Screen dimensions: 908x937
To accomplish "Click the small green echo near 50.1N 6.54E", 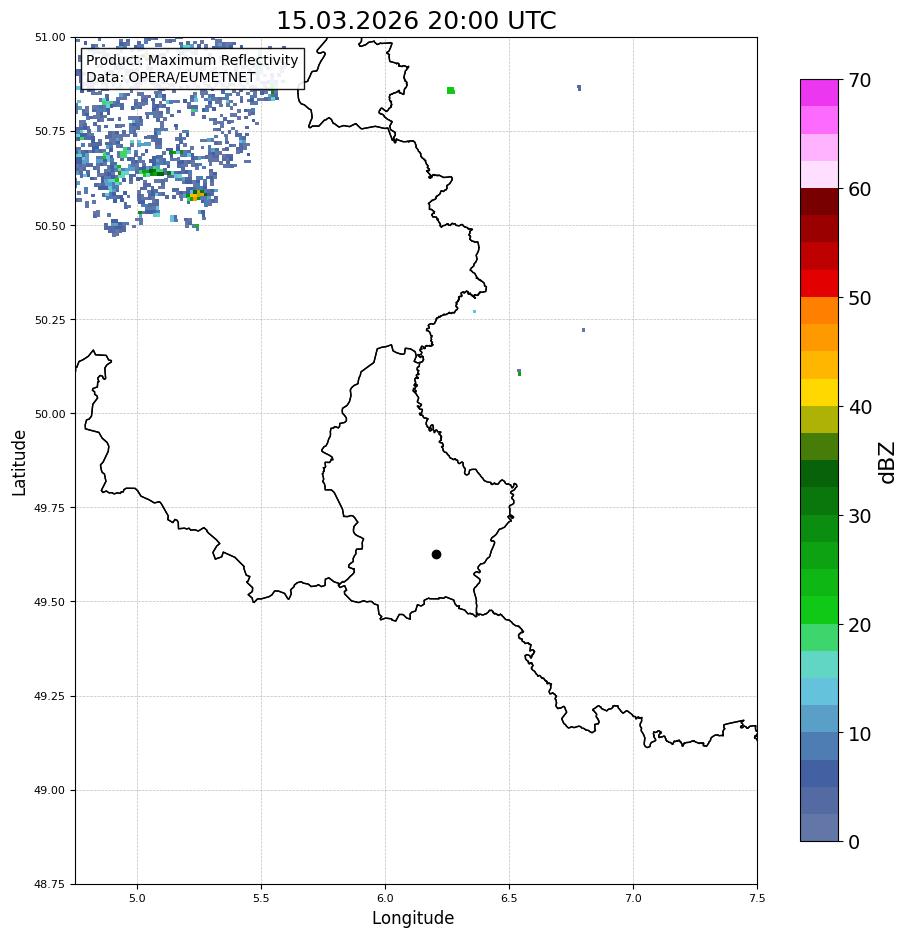I will [519, 372].
